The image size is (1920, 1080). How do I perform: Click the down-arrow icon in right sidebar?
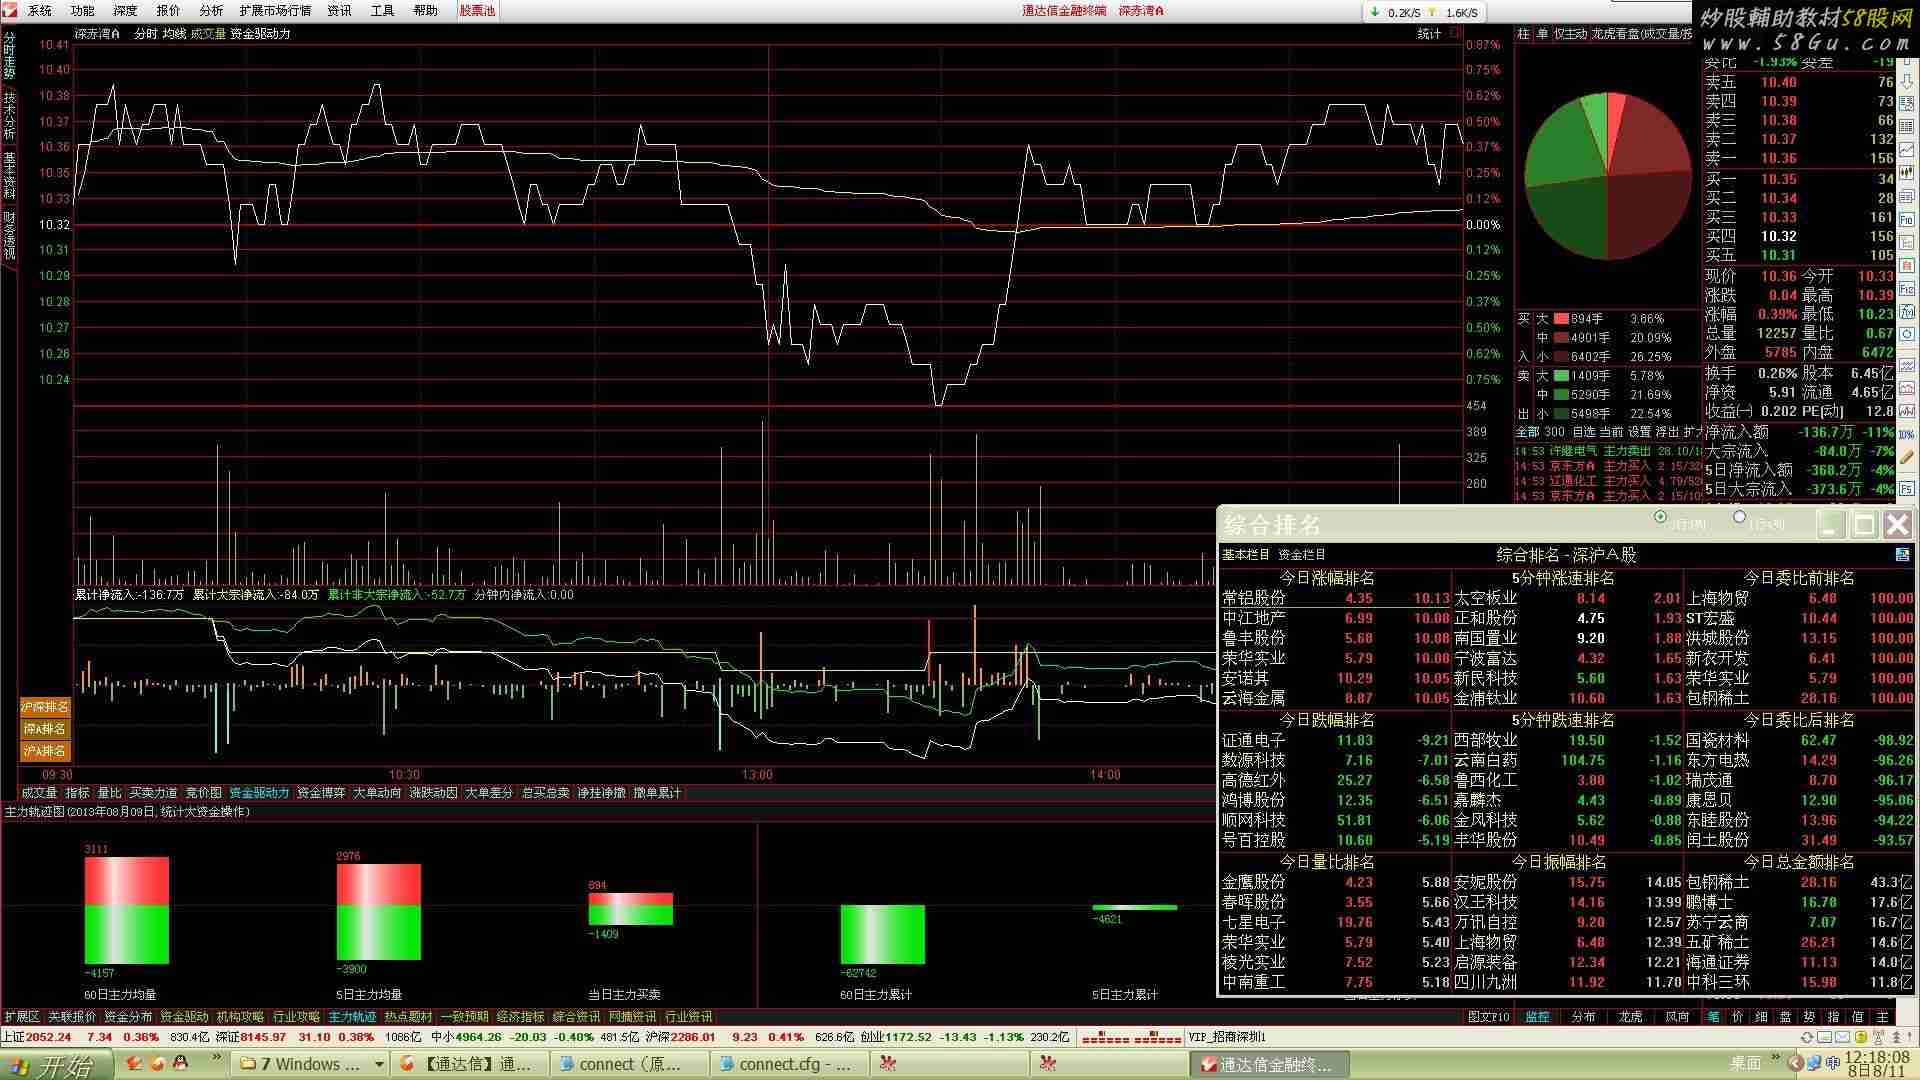(x=1906, y=82)
